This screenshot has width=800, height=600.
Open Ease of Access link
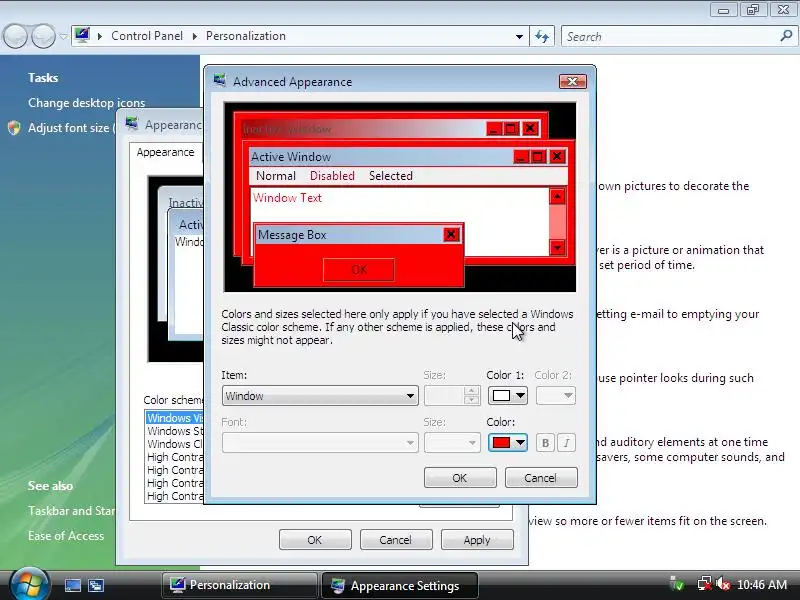pyautogui.click(x=66, y=536)
